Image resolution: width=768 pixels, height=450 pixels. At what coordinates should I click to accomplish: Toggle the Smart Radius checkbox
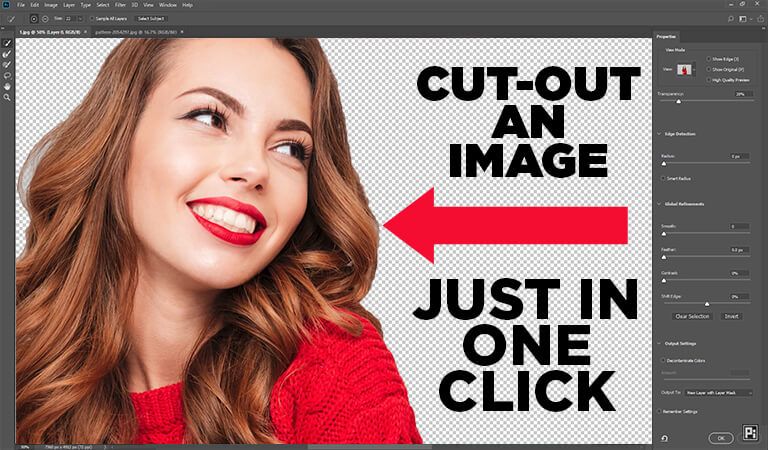point(663,178)
